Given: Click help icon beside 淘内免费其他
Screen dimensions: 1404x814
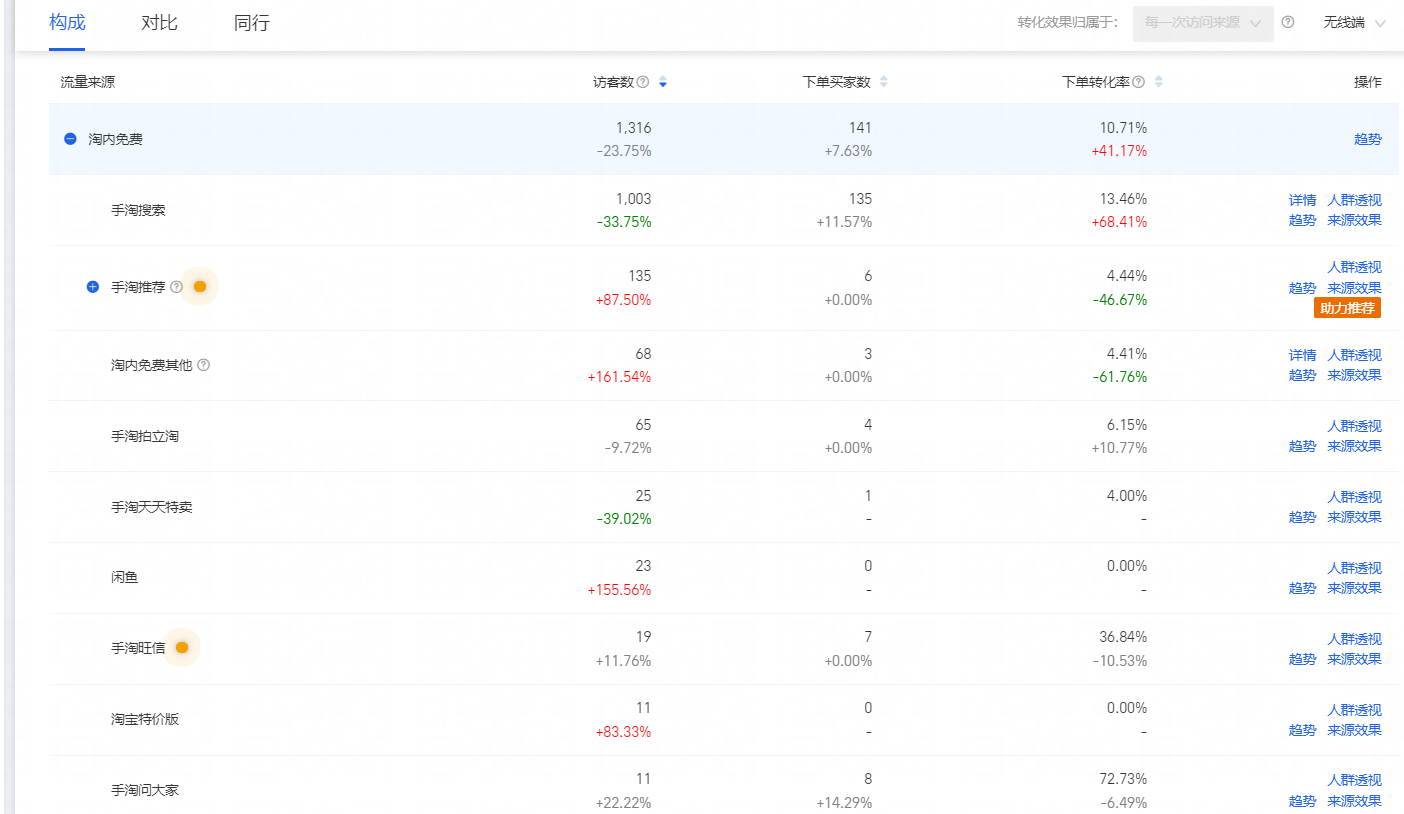Looking at the screenshot, I should coord(204,365).
